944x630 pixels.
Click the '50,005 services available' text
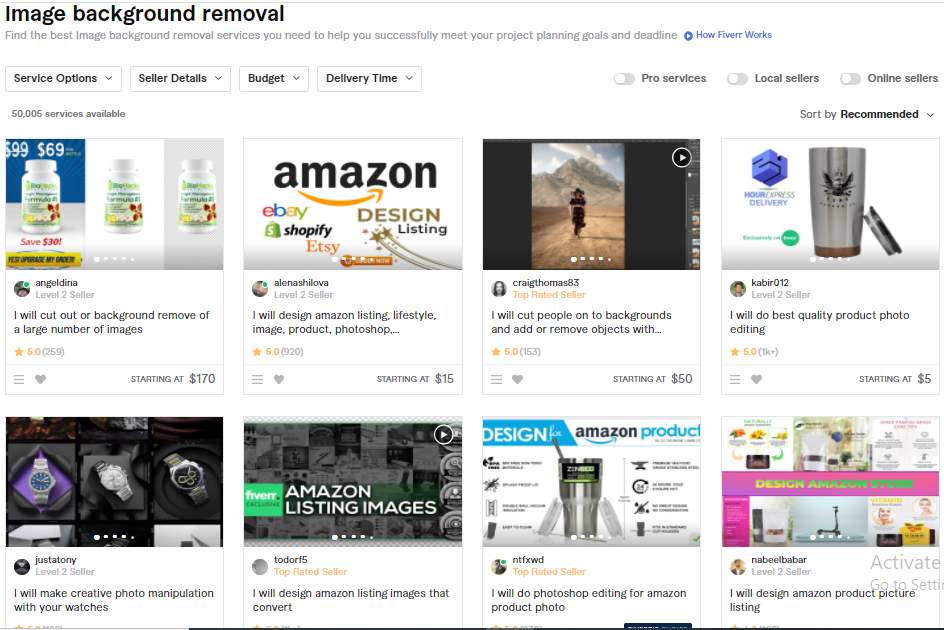(x=68, y=114)
